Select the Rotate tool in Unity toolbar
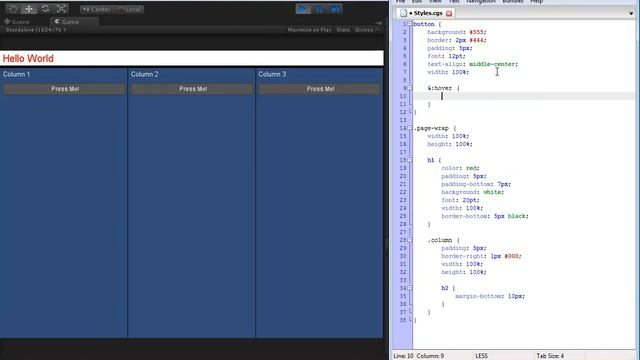 coord(45,9)
